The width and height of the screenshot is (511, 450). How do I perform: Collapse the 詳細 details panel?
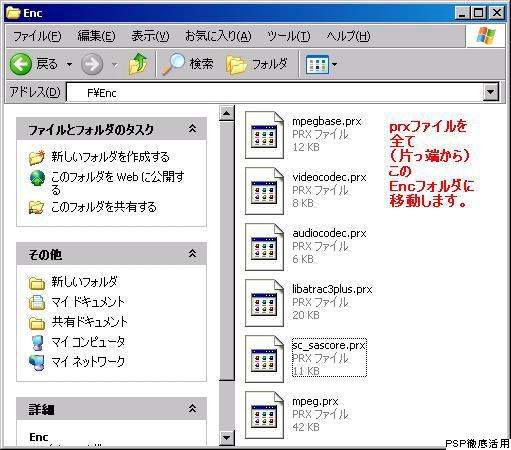pyautogui.click(x=192, y=409)
